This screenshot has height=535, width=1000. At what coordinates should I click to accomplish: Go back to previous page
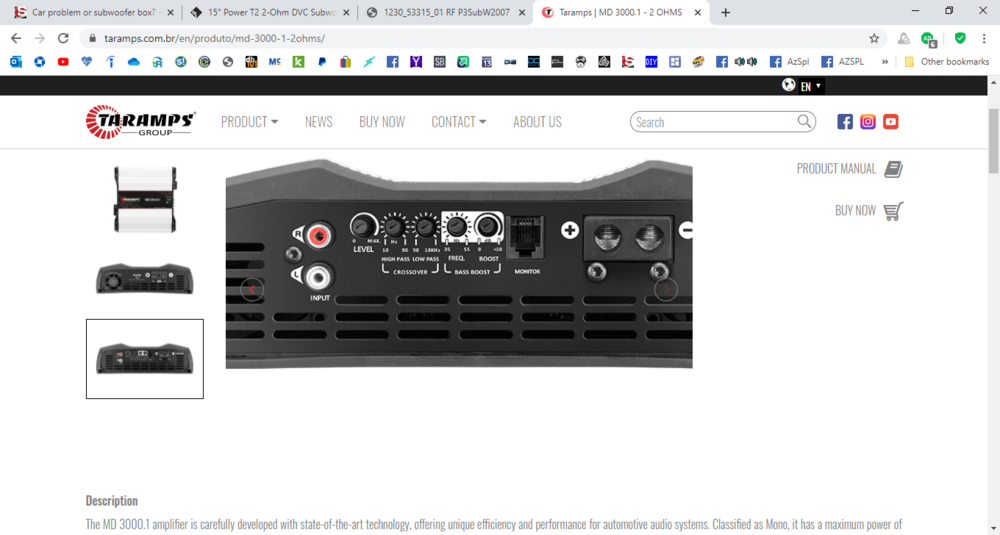coord(16,38)
